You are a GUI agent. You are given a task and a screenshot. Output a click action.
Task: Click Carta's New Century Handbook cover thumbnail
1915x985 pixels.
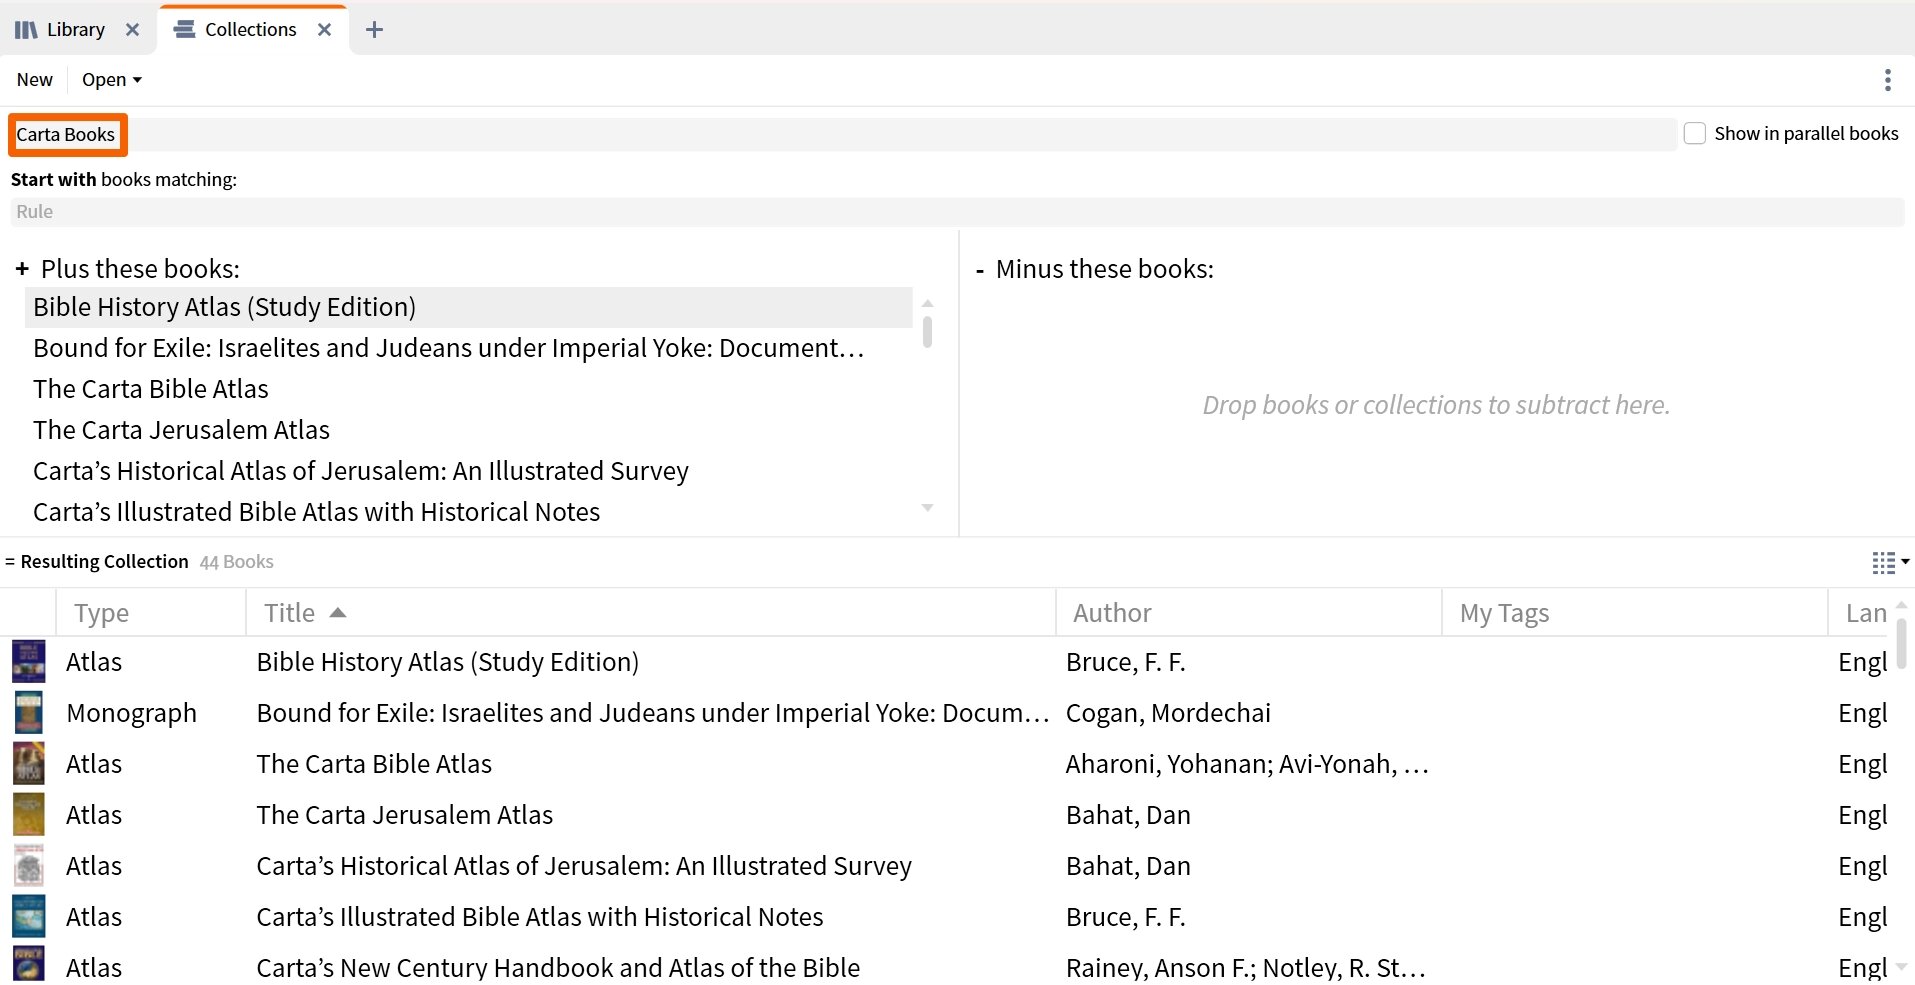coord(28,966)
